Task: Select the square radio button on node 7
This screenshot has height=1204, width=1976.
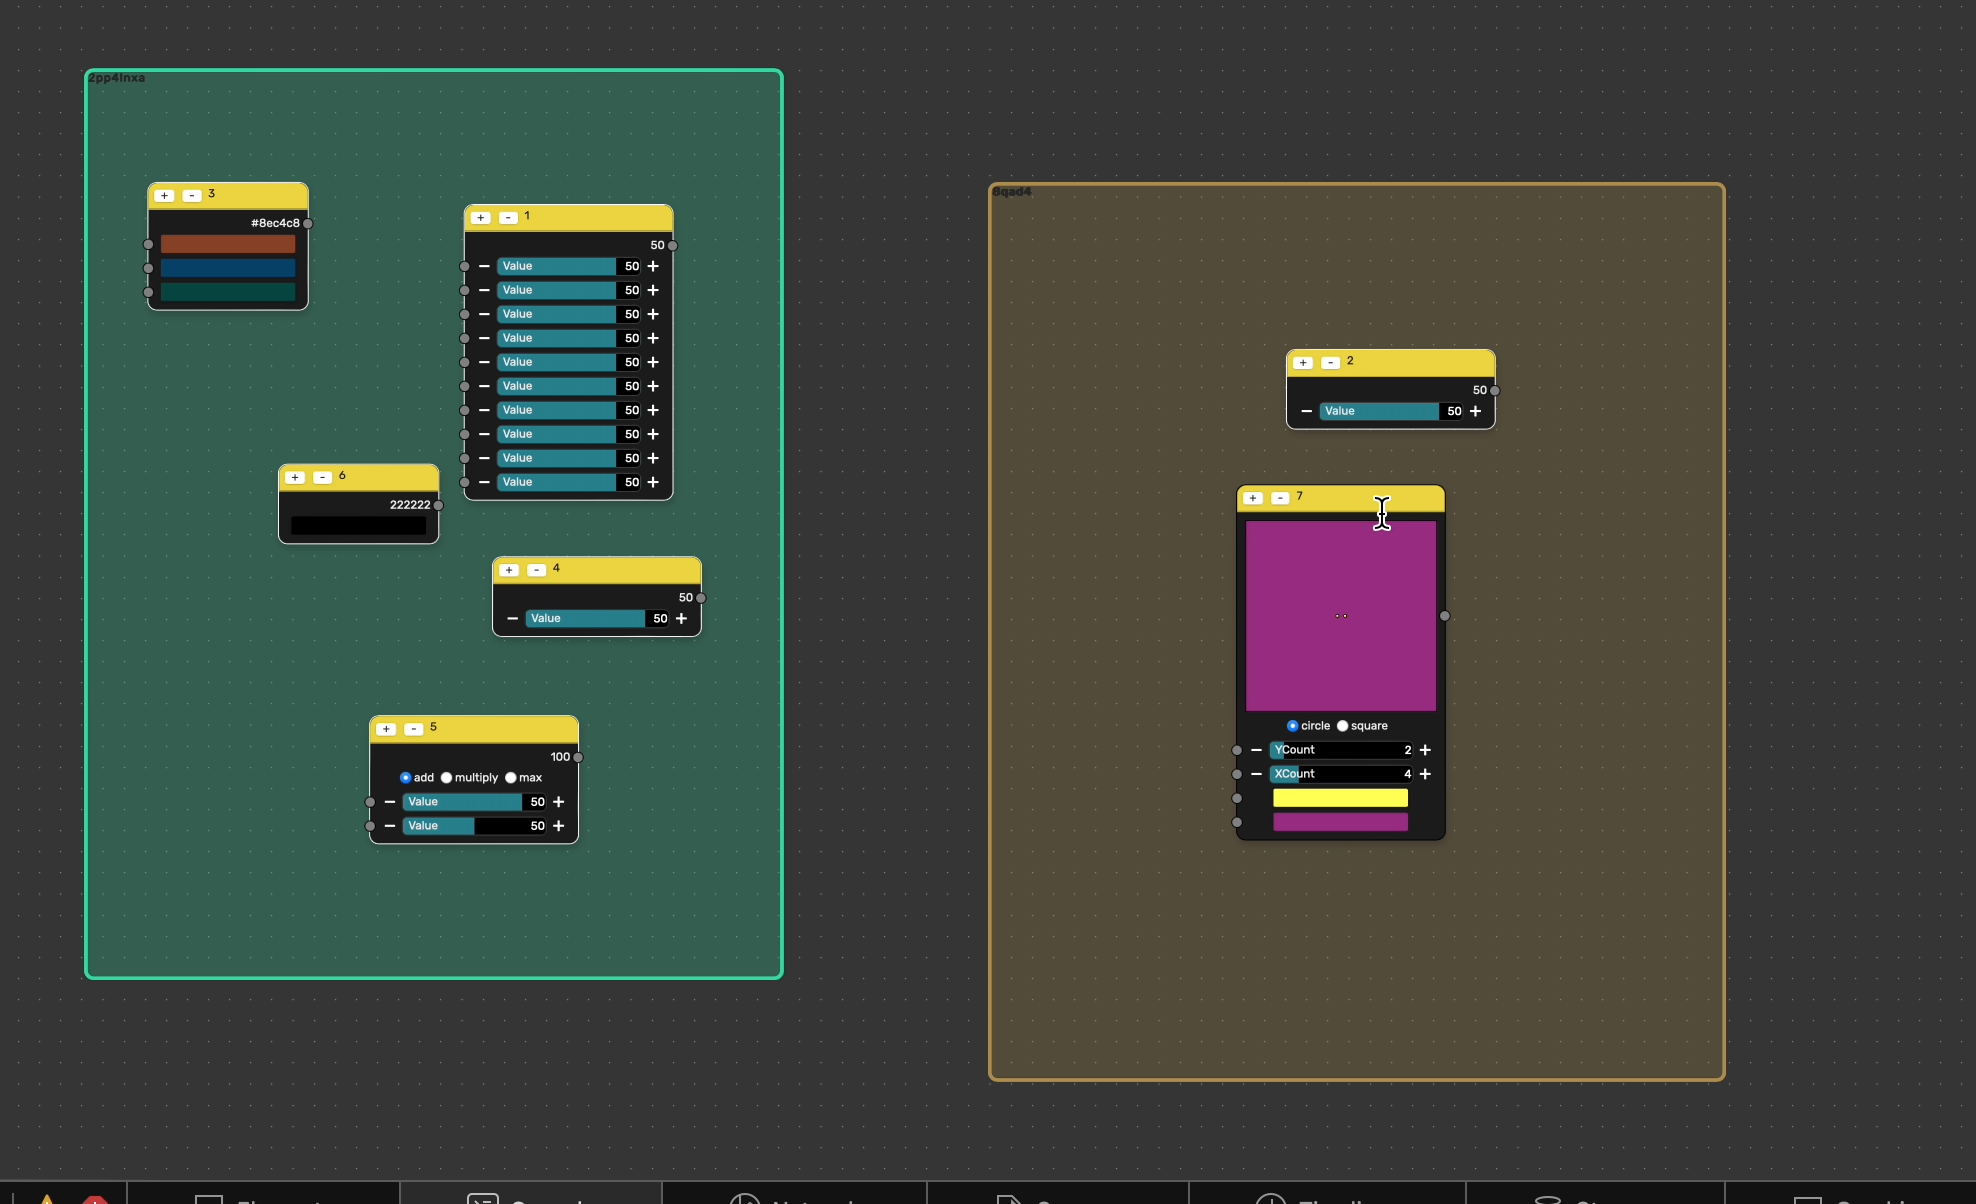Action: tap(1344, 726)
